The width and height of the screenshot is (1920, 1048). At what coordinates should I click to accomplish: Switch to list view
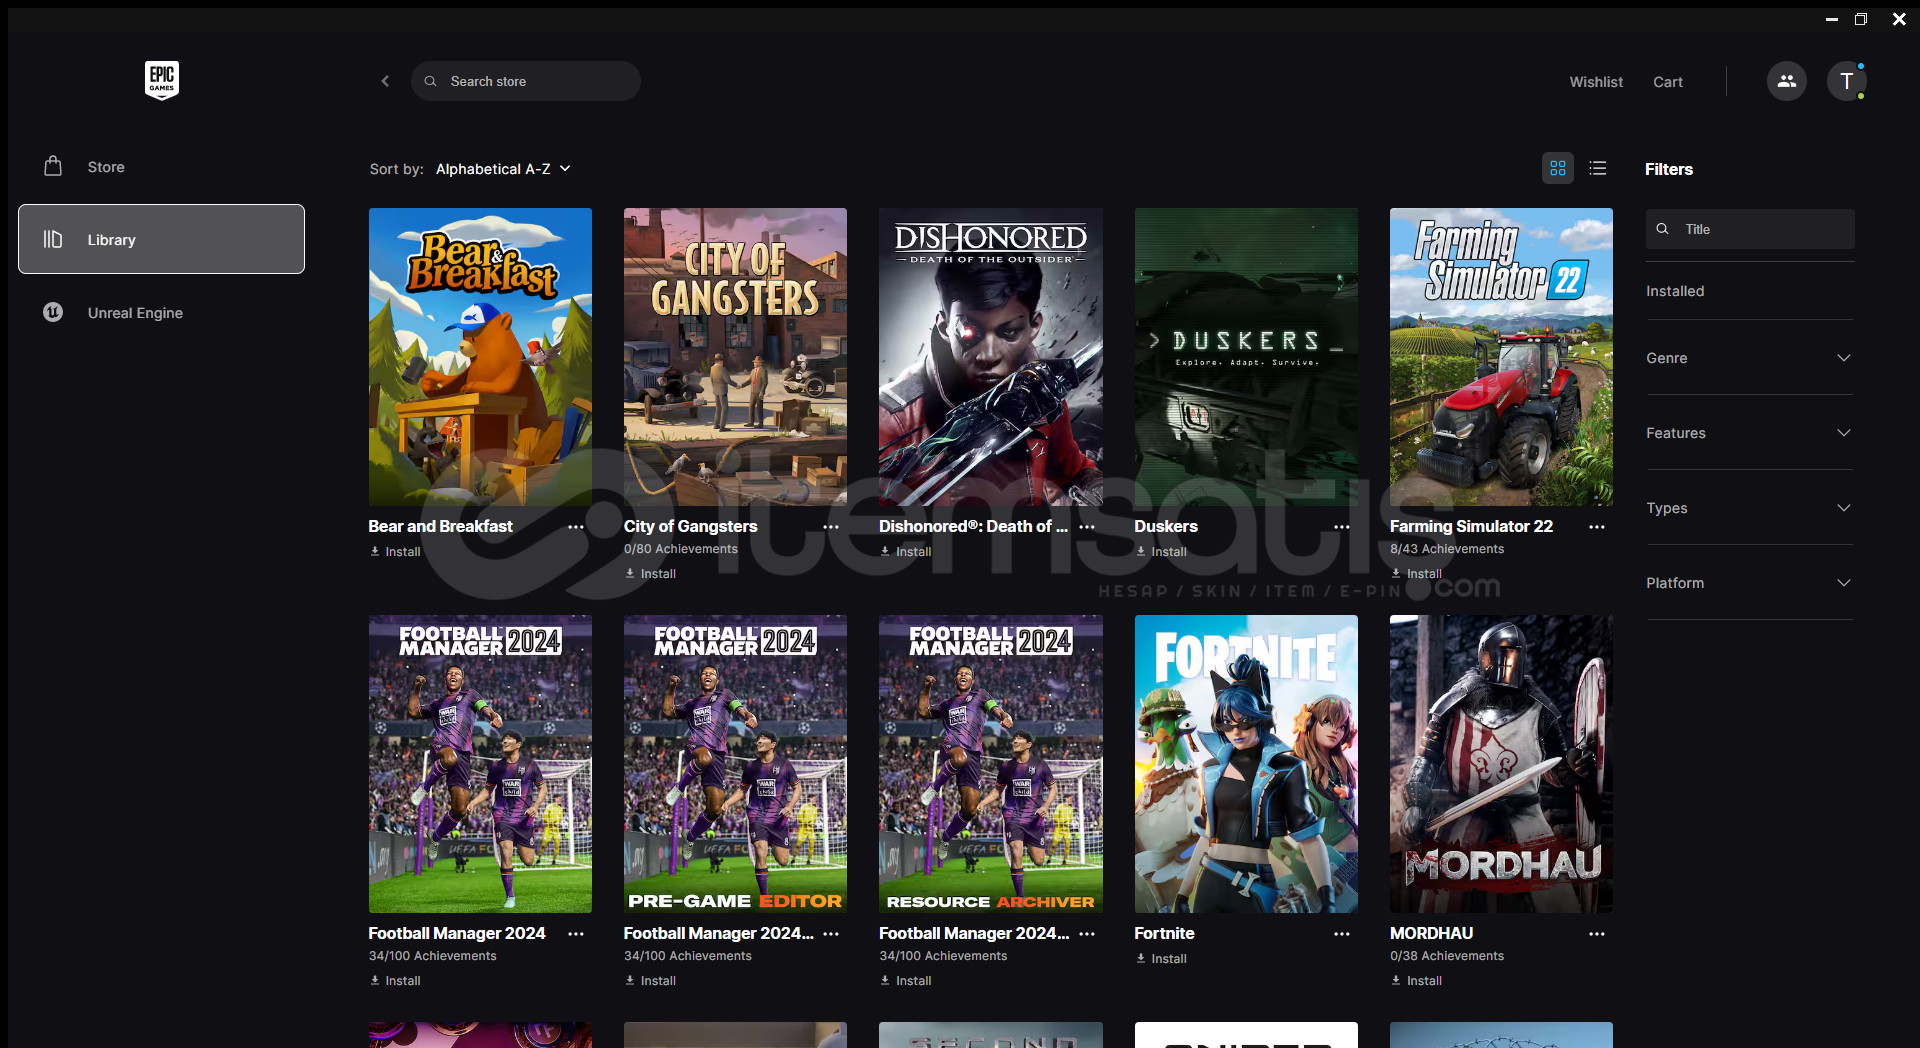click(x=1597, y=168)
